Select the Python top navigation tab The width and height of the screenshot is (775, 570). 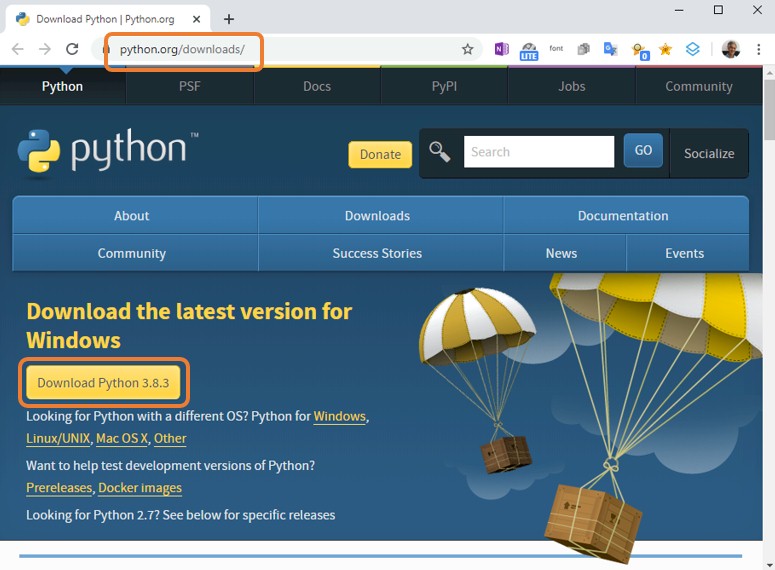pos(62,87)
